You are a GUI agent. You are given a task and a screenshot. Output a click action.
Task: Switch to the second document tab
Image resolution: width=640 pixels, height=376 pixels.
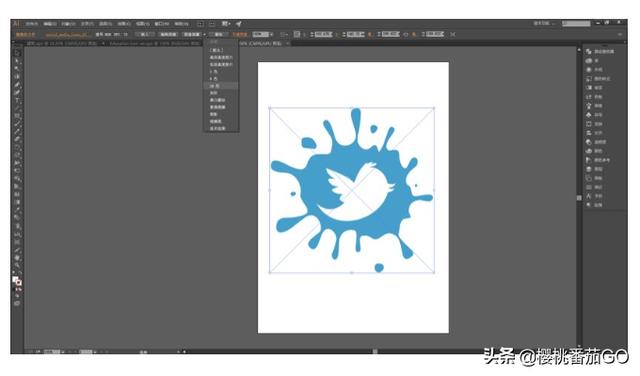tap(154, 43)
